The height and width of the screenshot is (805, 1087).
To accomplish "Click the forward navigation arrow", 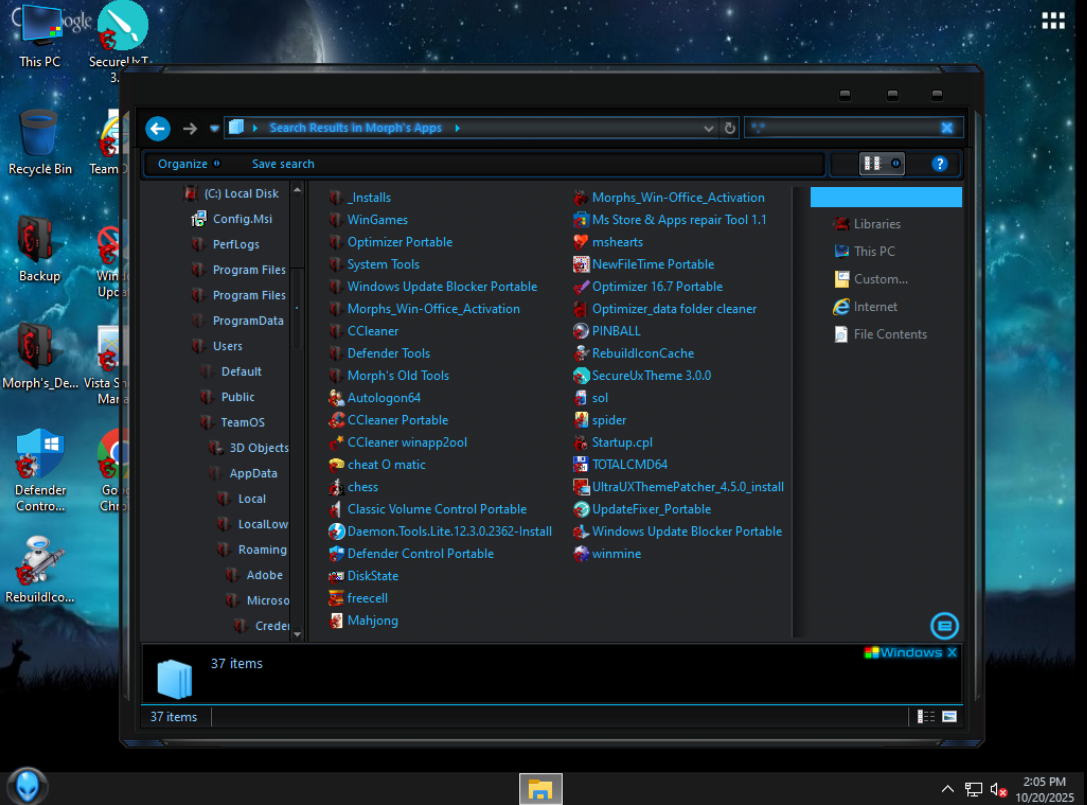I will pos(190,128).
